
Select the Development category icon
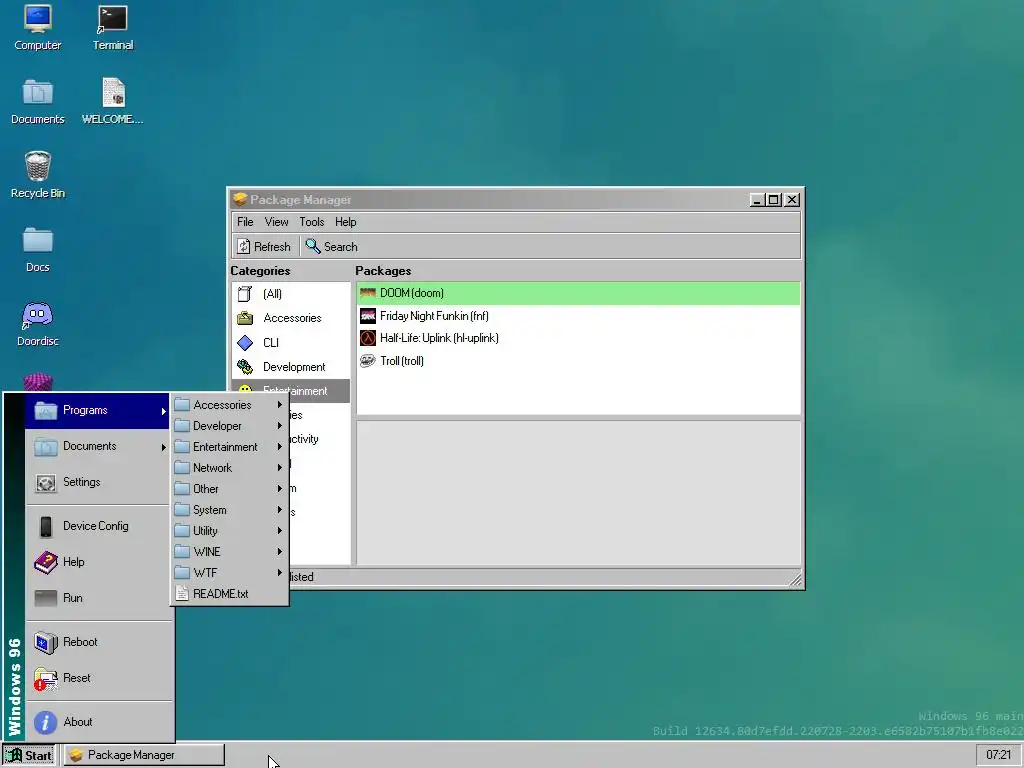[x=245, y=367]
